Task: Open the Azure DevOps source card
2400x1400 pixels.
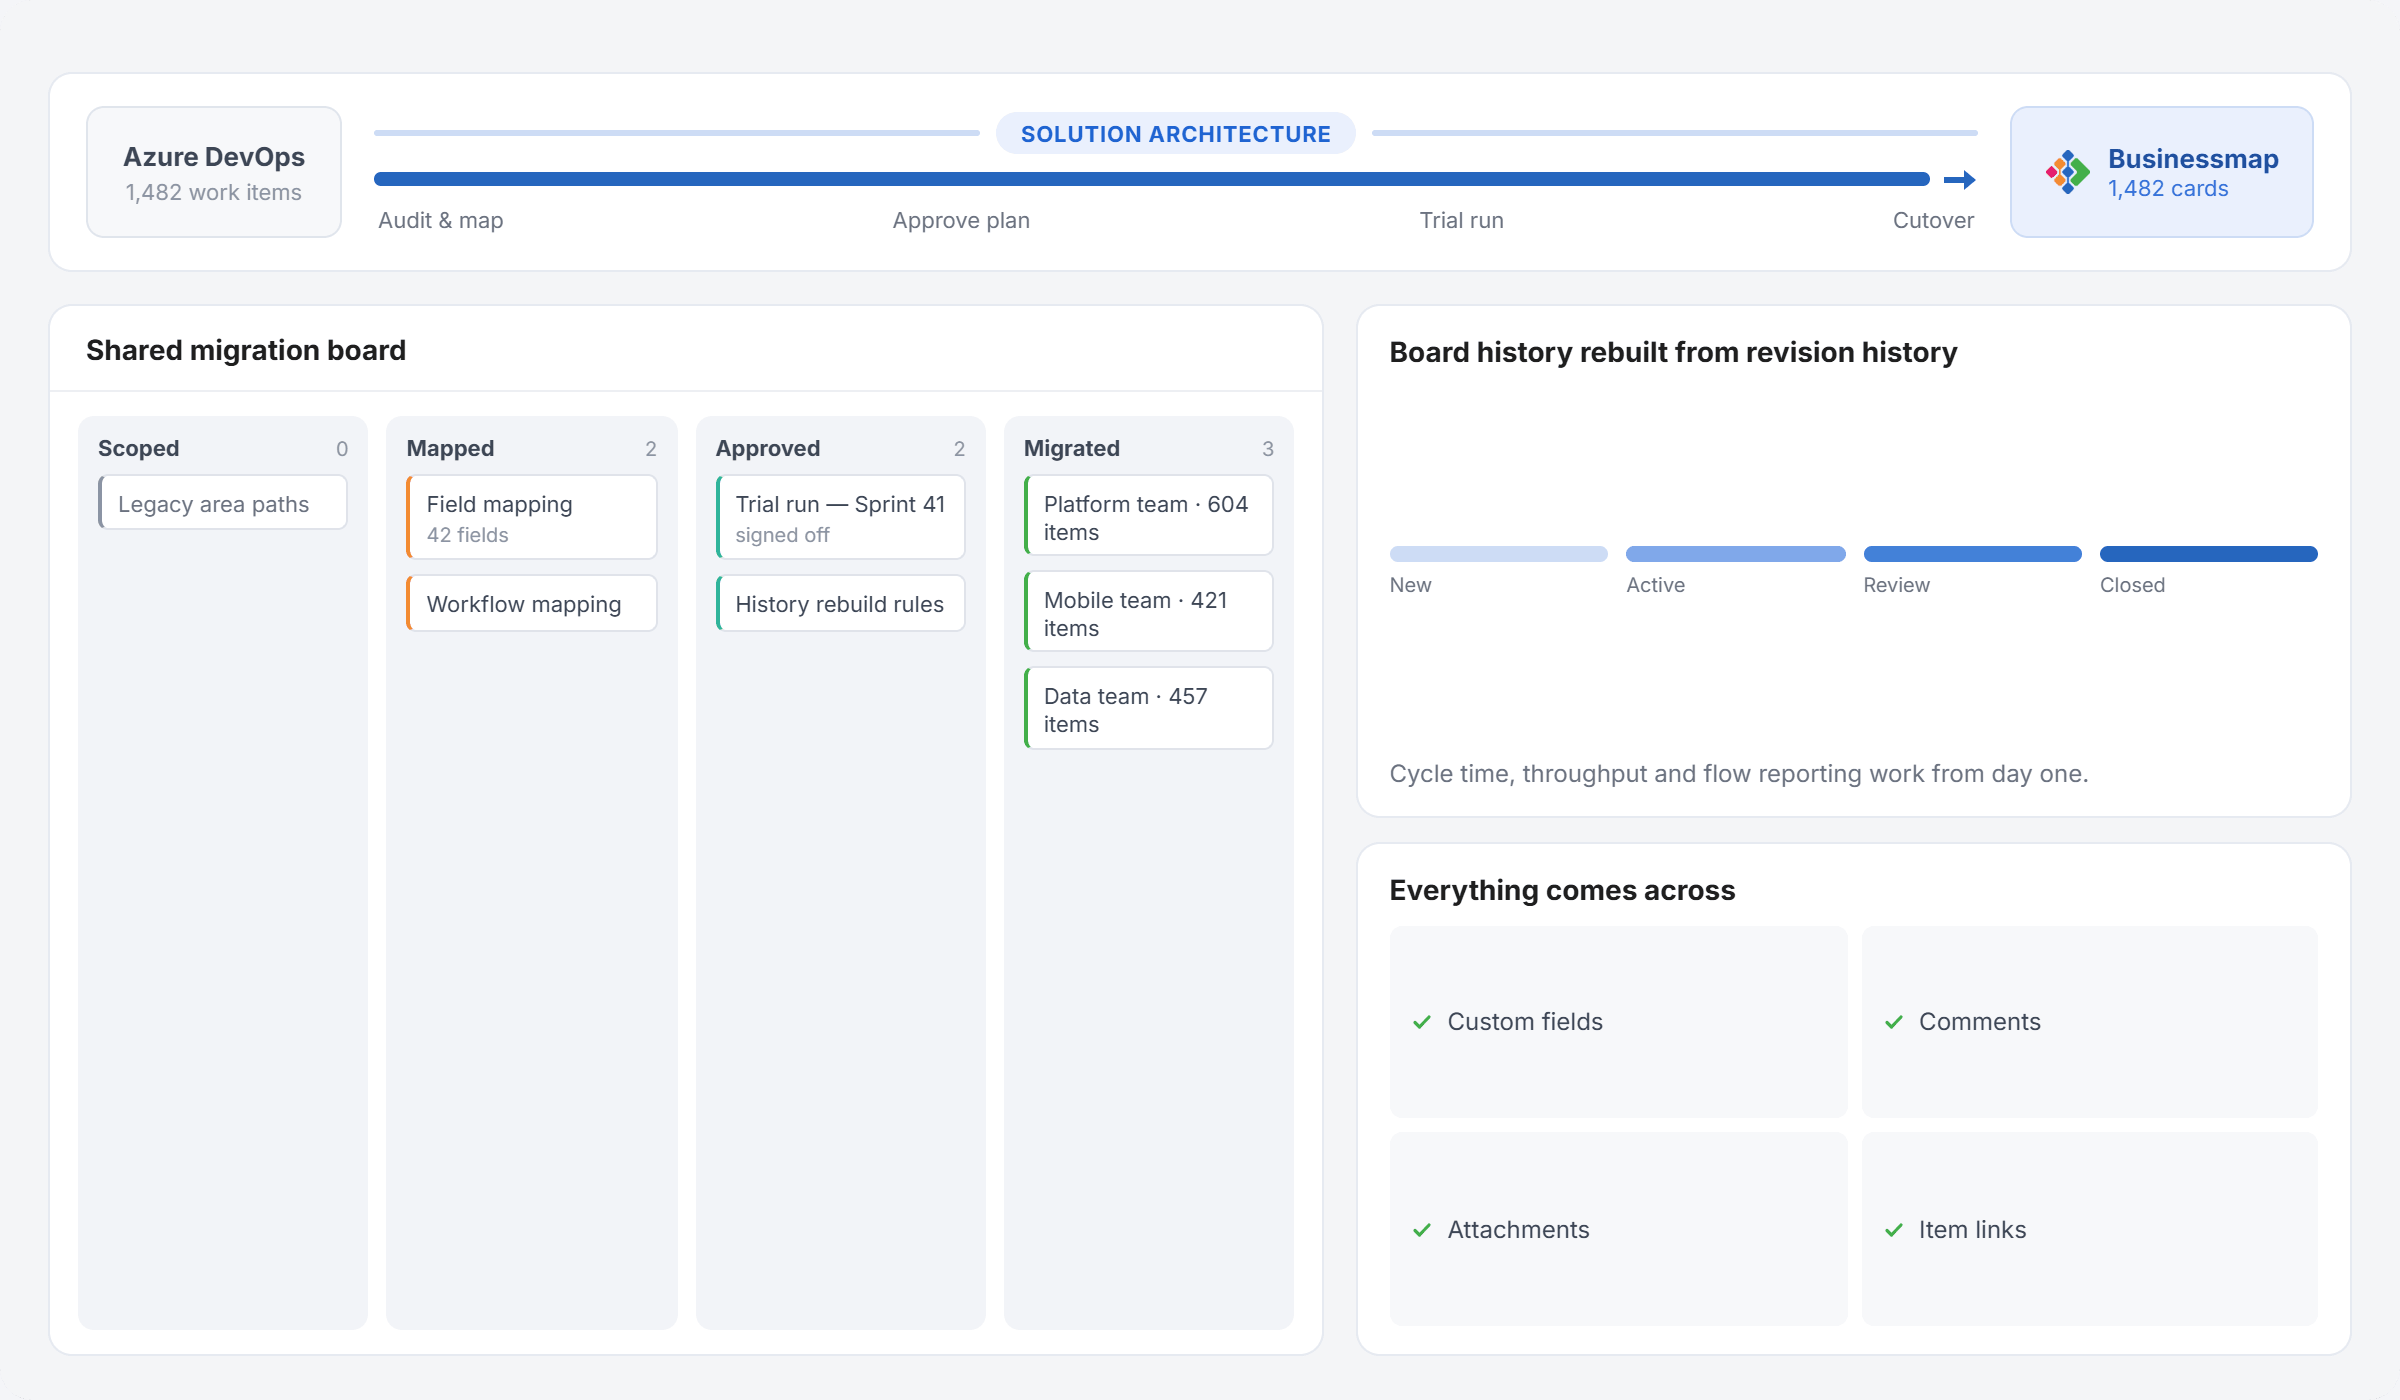Action: pyautogui.click(x=214, y=172)
